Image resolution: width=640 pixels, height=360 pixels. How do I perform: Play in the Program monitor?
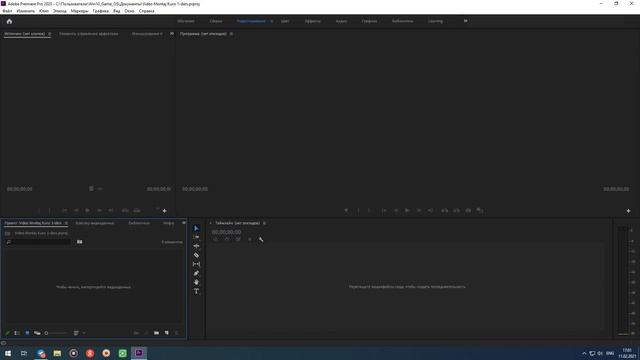pyautogui.click(x=407, y=211)
